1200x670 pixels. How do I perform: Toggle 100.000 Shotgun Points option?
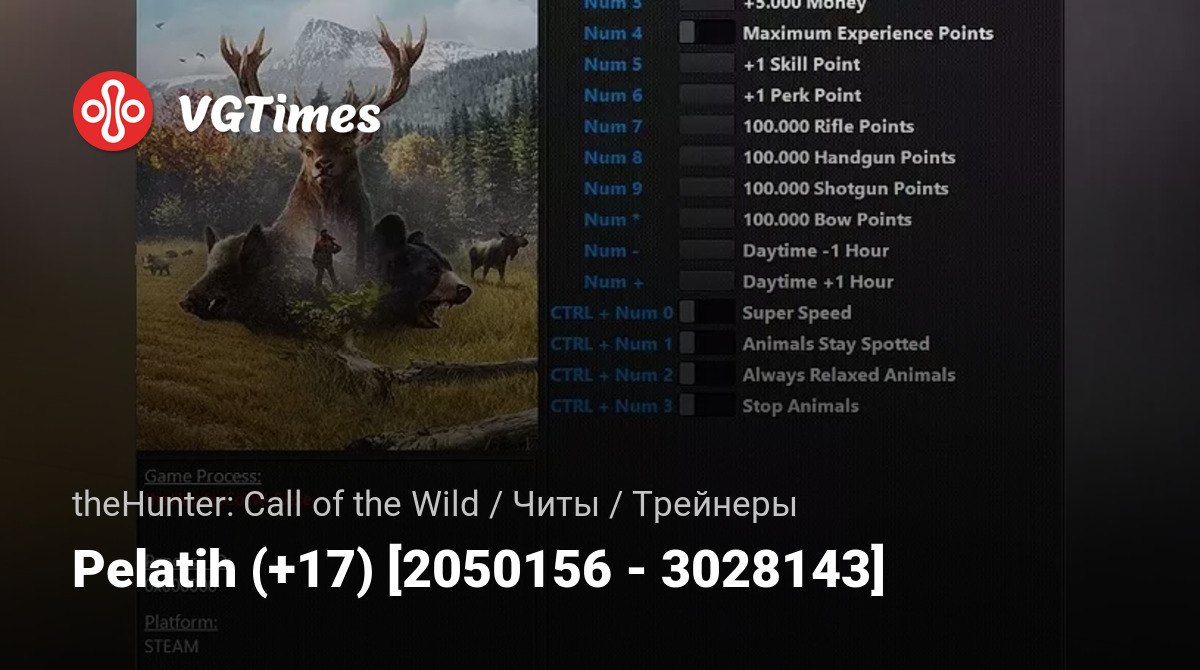click(707, 188)
